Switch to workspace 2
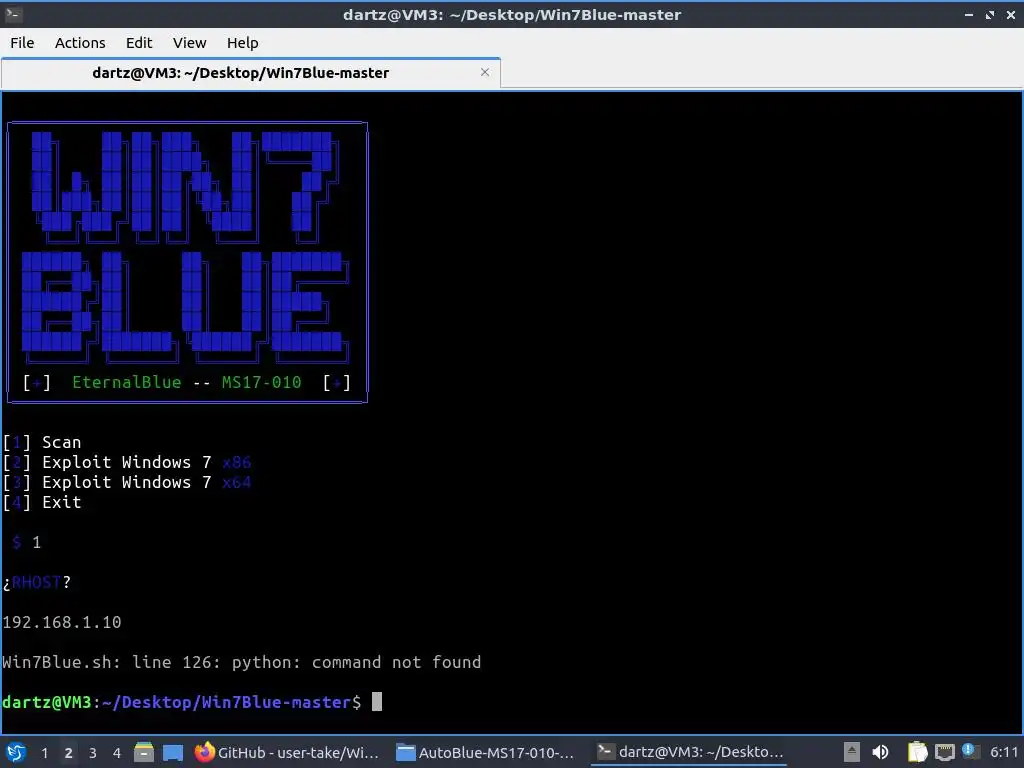This screenshot has height=768, width=1024. (x=68, y=753)
